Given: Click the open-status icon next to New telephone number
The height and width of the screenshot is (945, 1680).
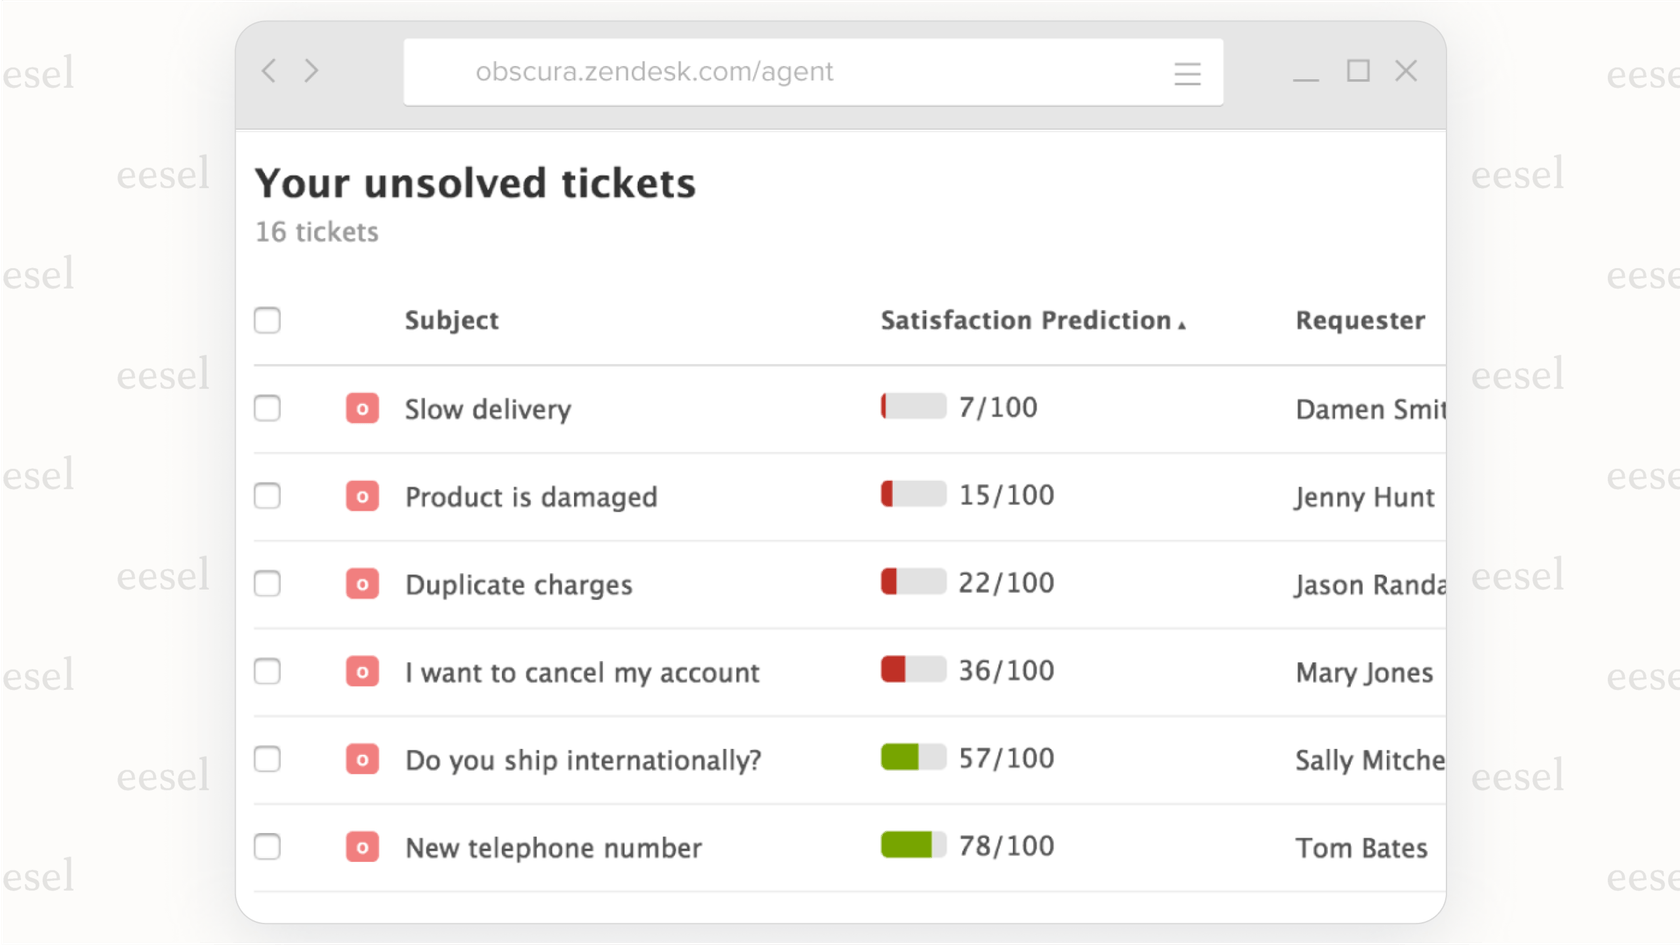Looking at the screenshot, I should 361,846.
